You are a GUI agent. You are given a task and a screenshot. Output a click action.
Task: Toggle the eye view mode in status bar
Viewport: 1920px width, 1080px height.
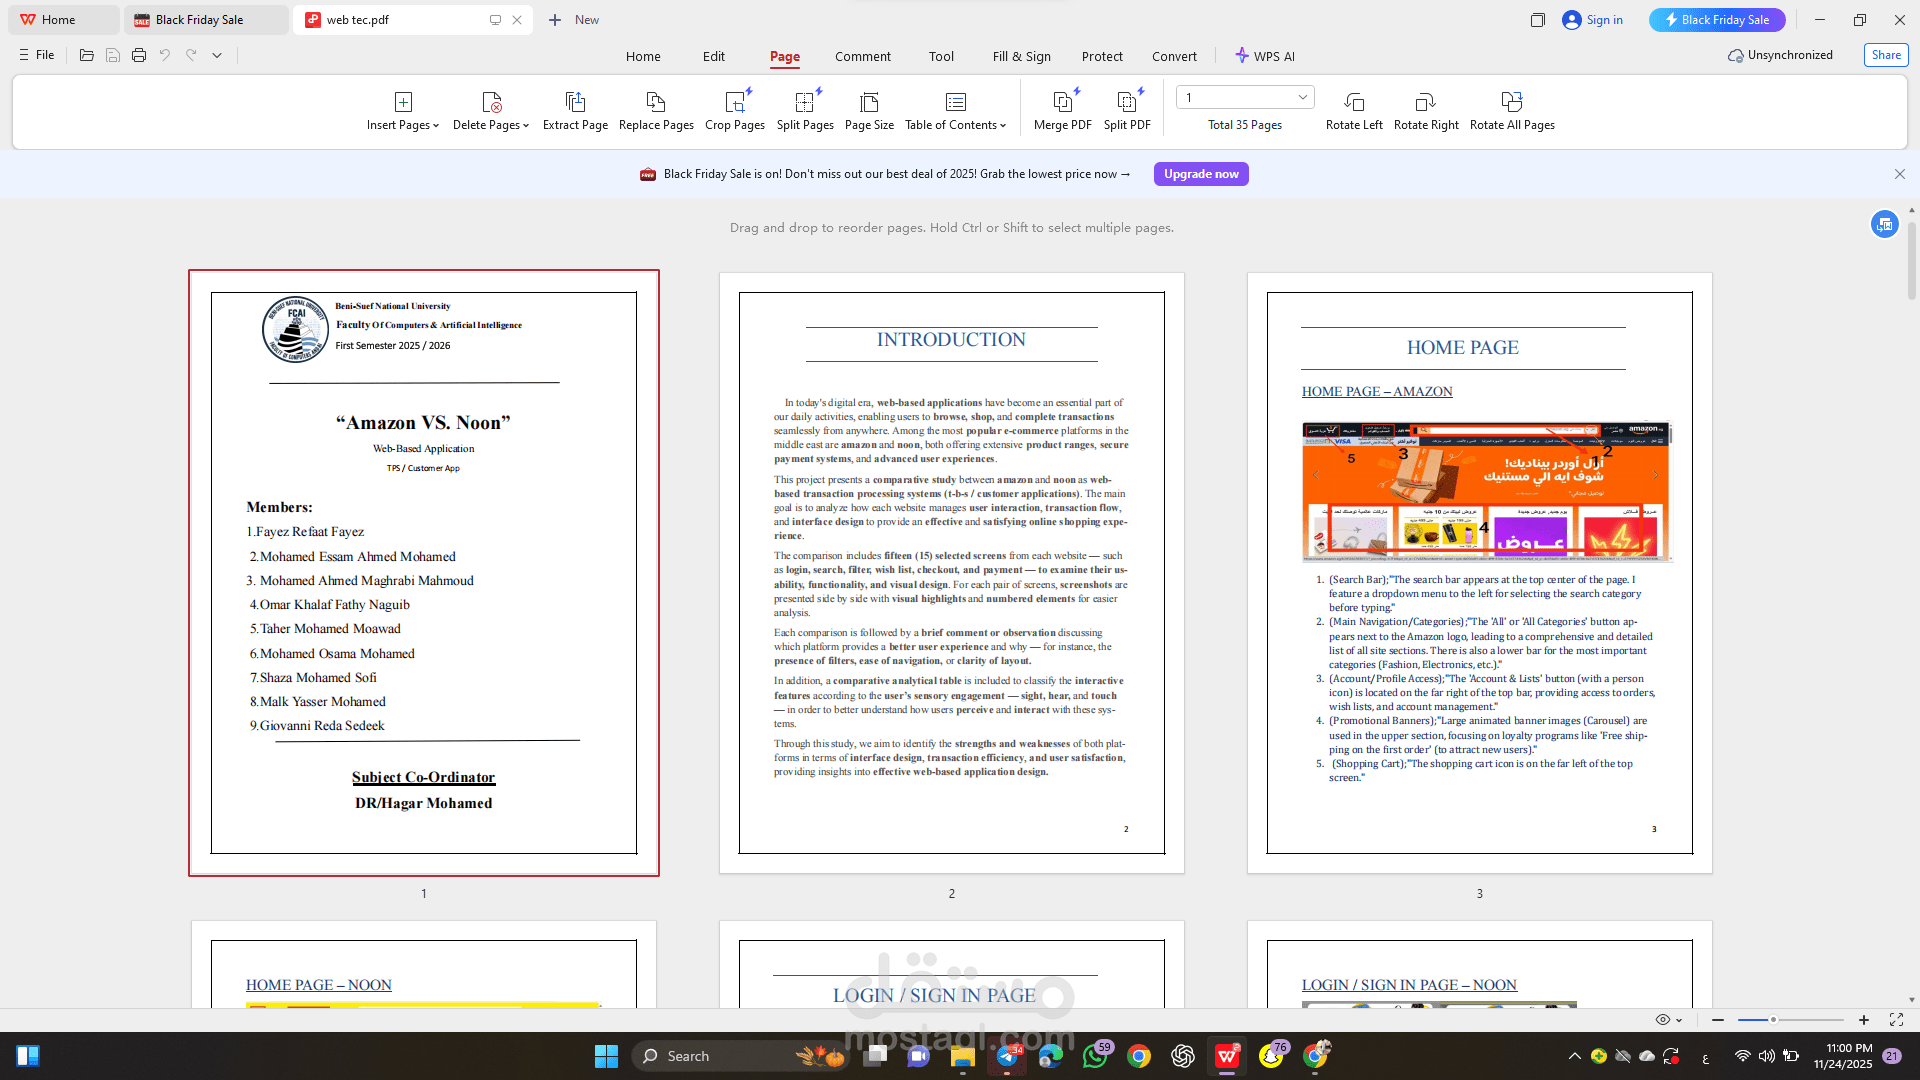pyautogui.click(x=1662, y=1020)
